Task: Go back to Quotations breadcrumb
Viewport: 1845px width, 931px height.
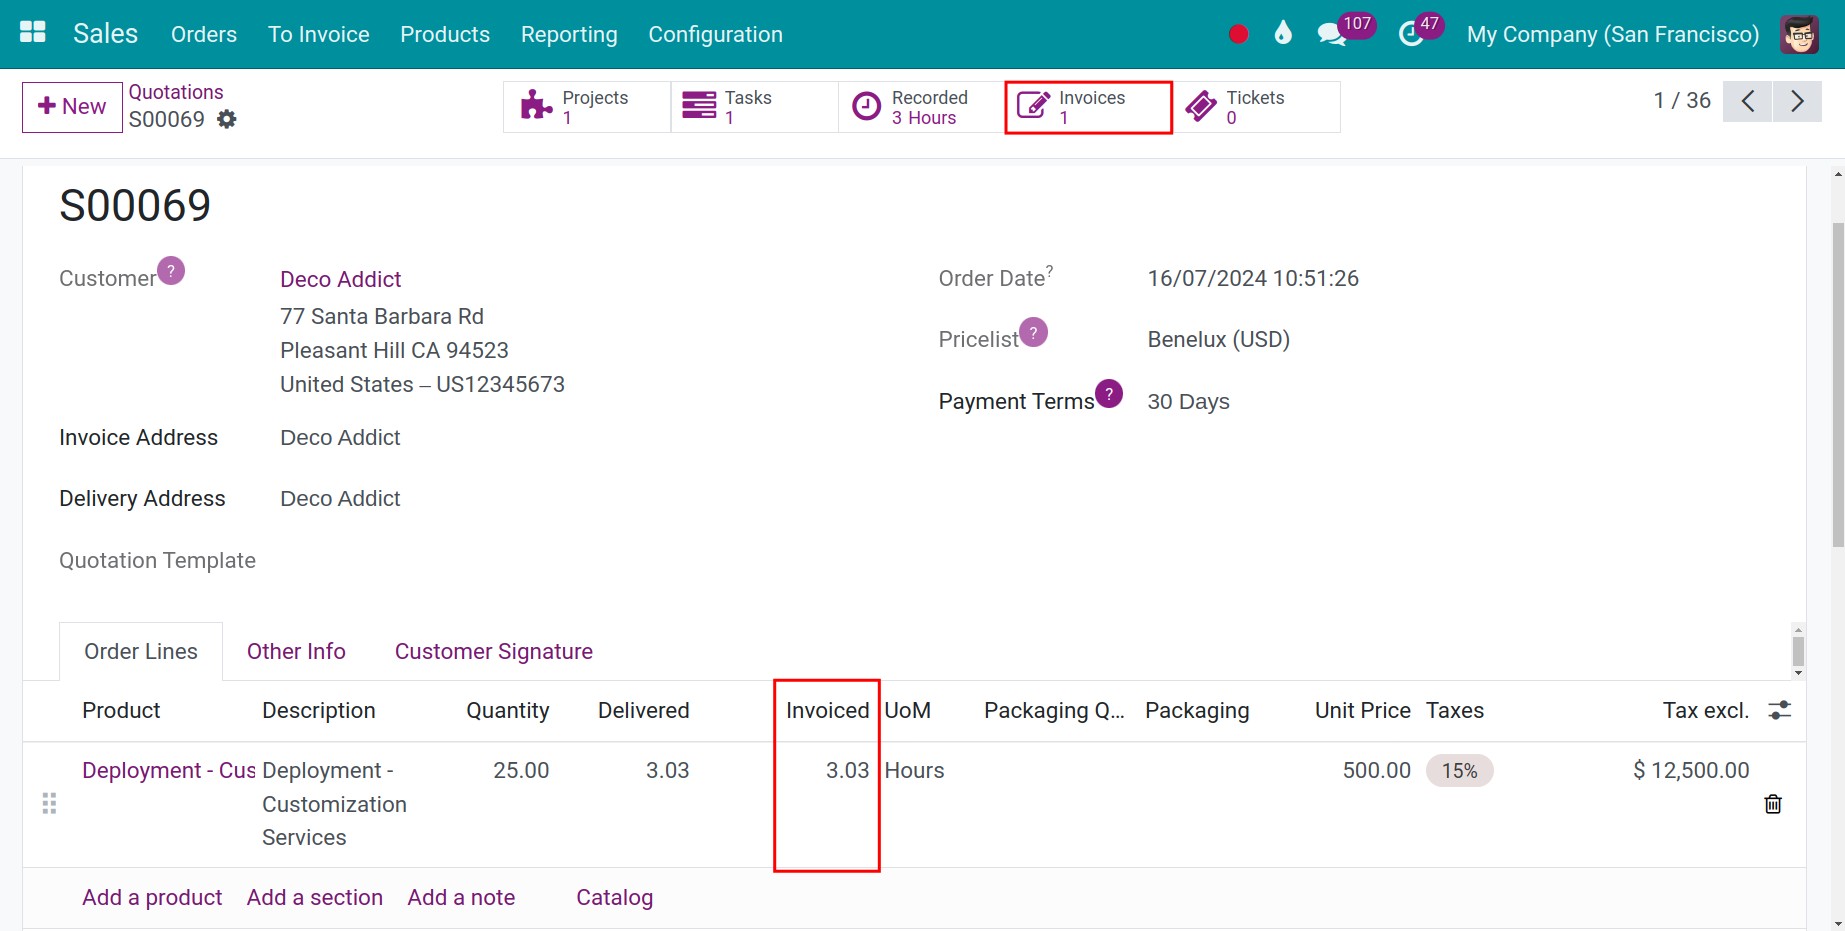Action: pos(176,92)
